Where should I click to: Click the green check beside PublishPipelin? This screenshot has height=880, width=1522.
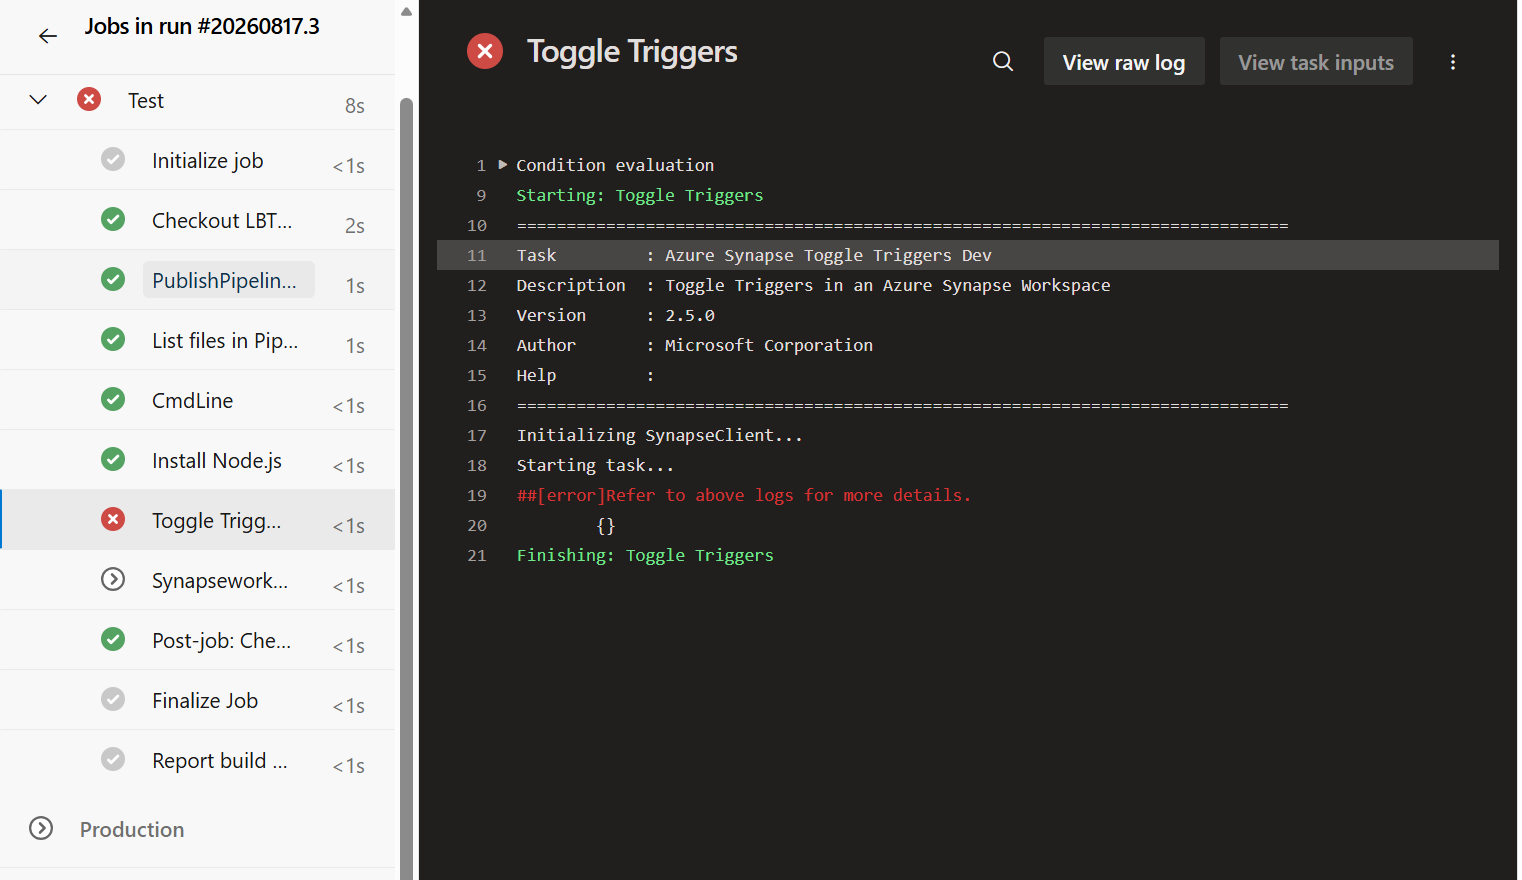[x=113, y=279]
